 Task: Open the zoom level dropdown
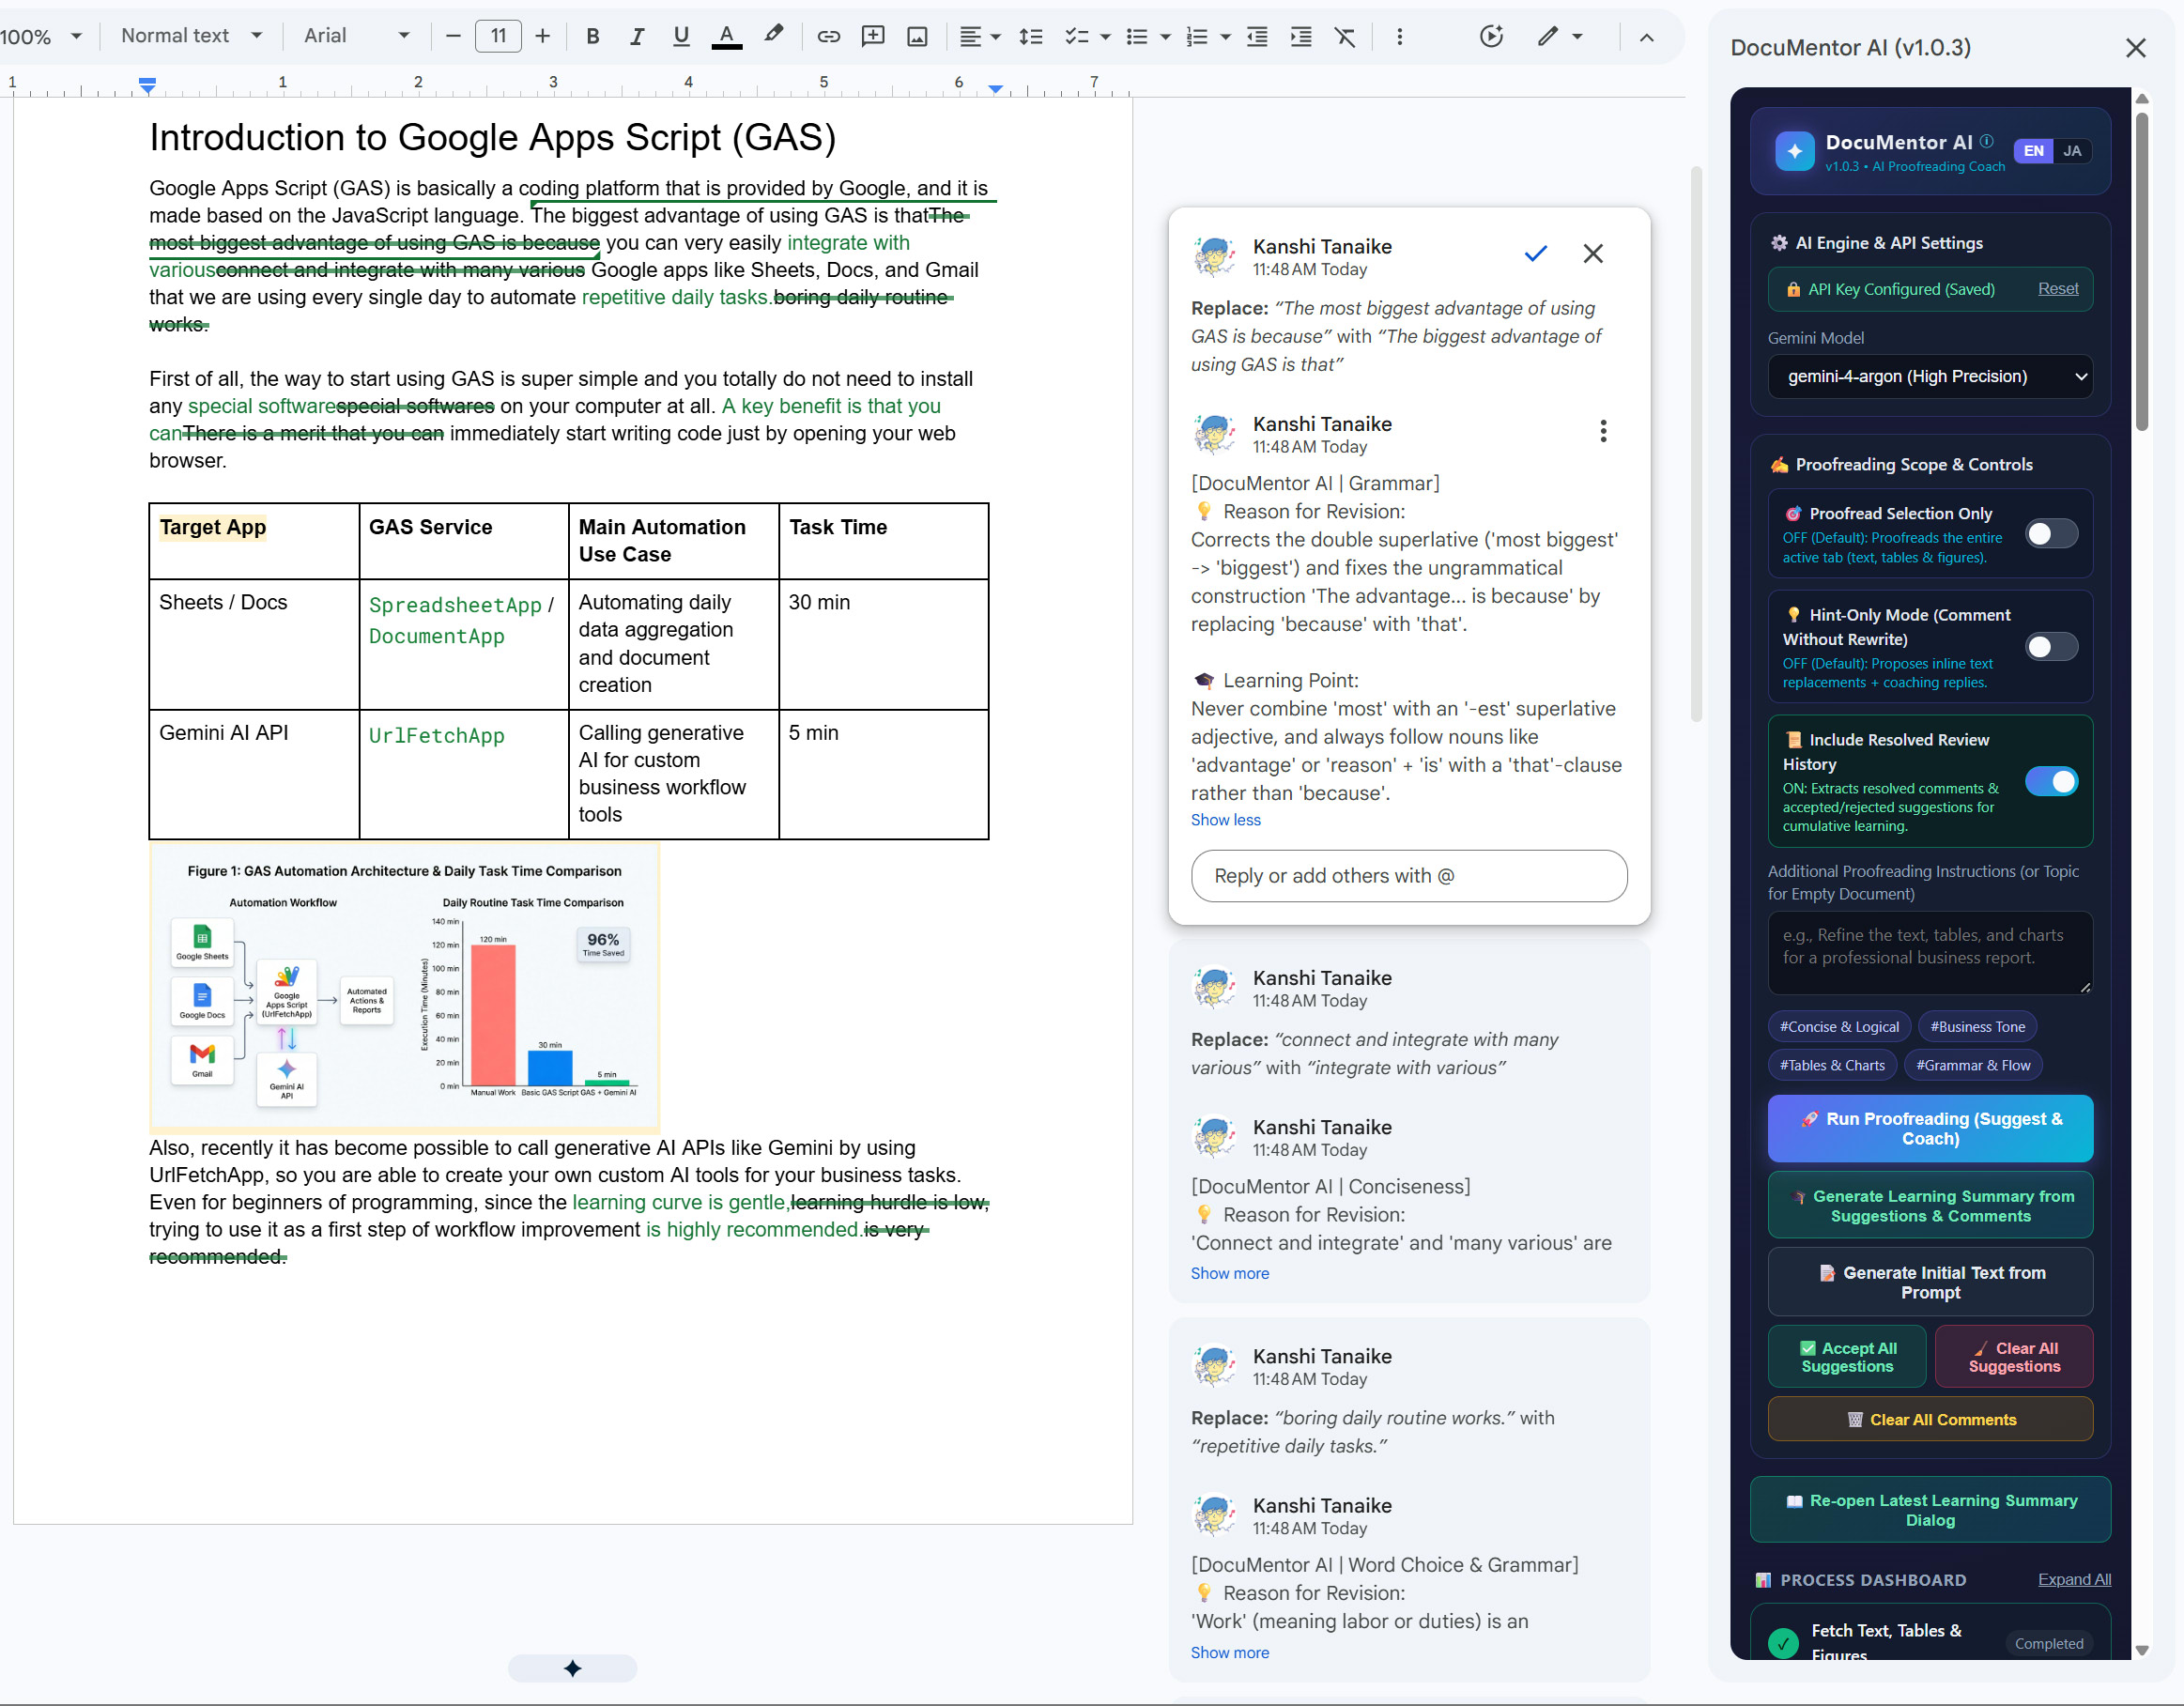point(42,36)
